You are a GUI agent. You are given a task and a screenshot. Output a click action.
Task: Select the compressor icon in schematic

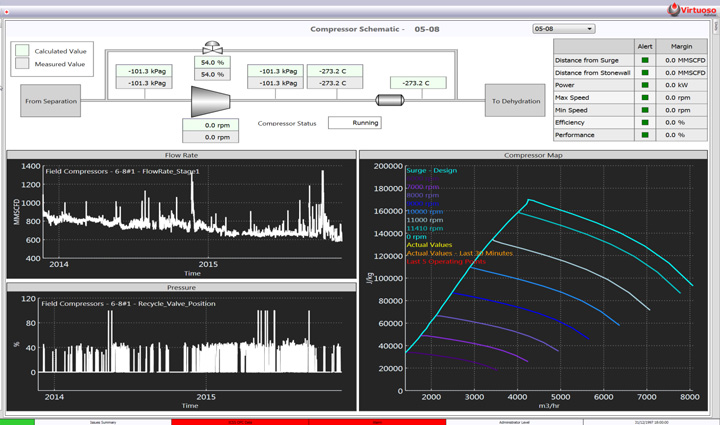pyautogui.click(x=211, y=100)
